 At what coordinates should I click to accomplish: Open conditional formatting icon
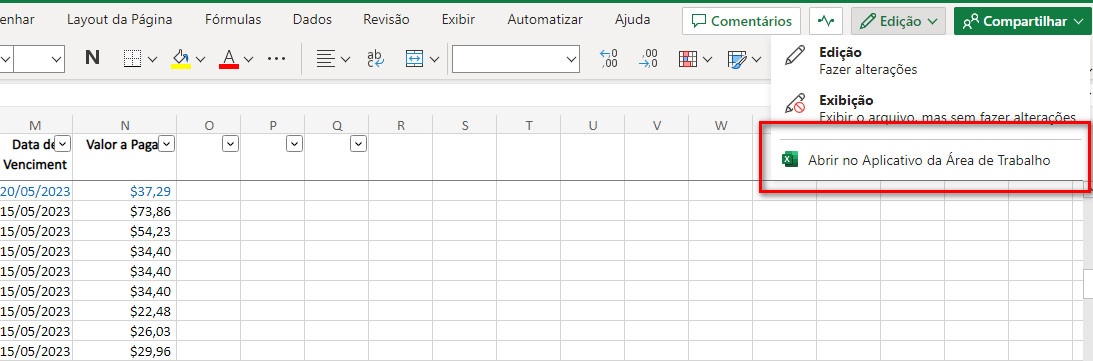(688, 59)
